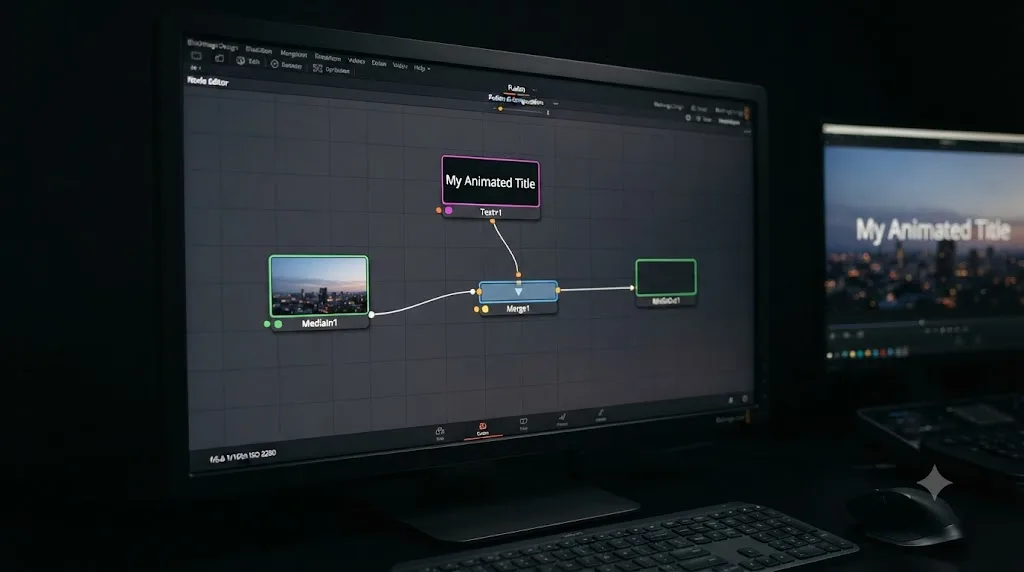Click the output port on Merge1's right side
1024x572 pixels.
[558, 290]
